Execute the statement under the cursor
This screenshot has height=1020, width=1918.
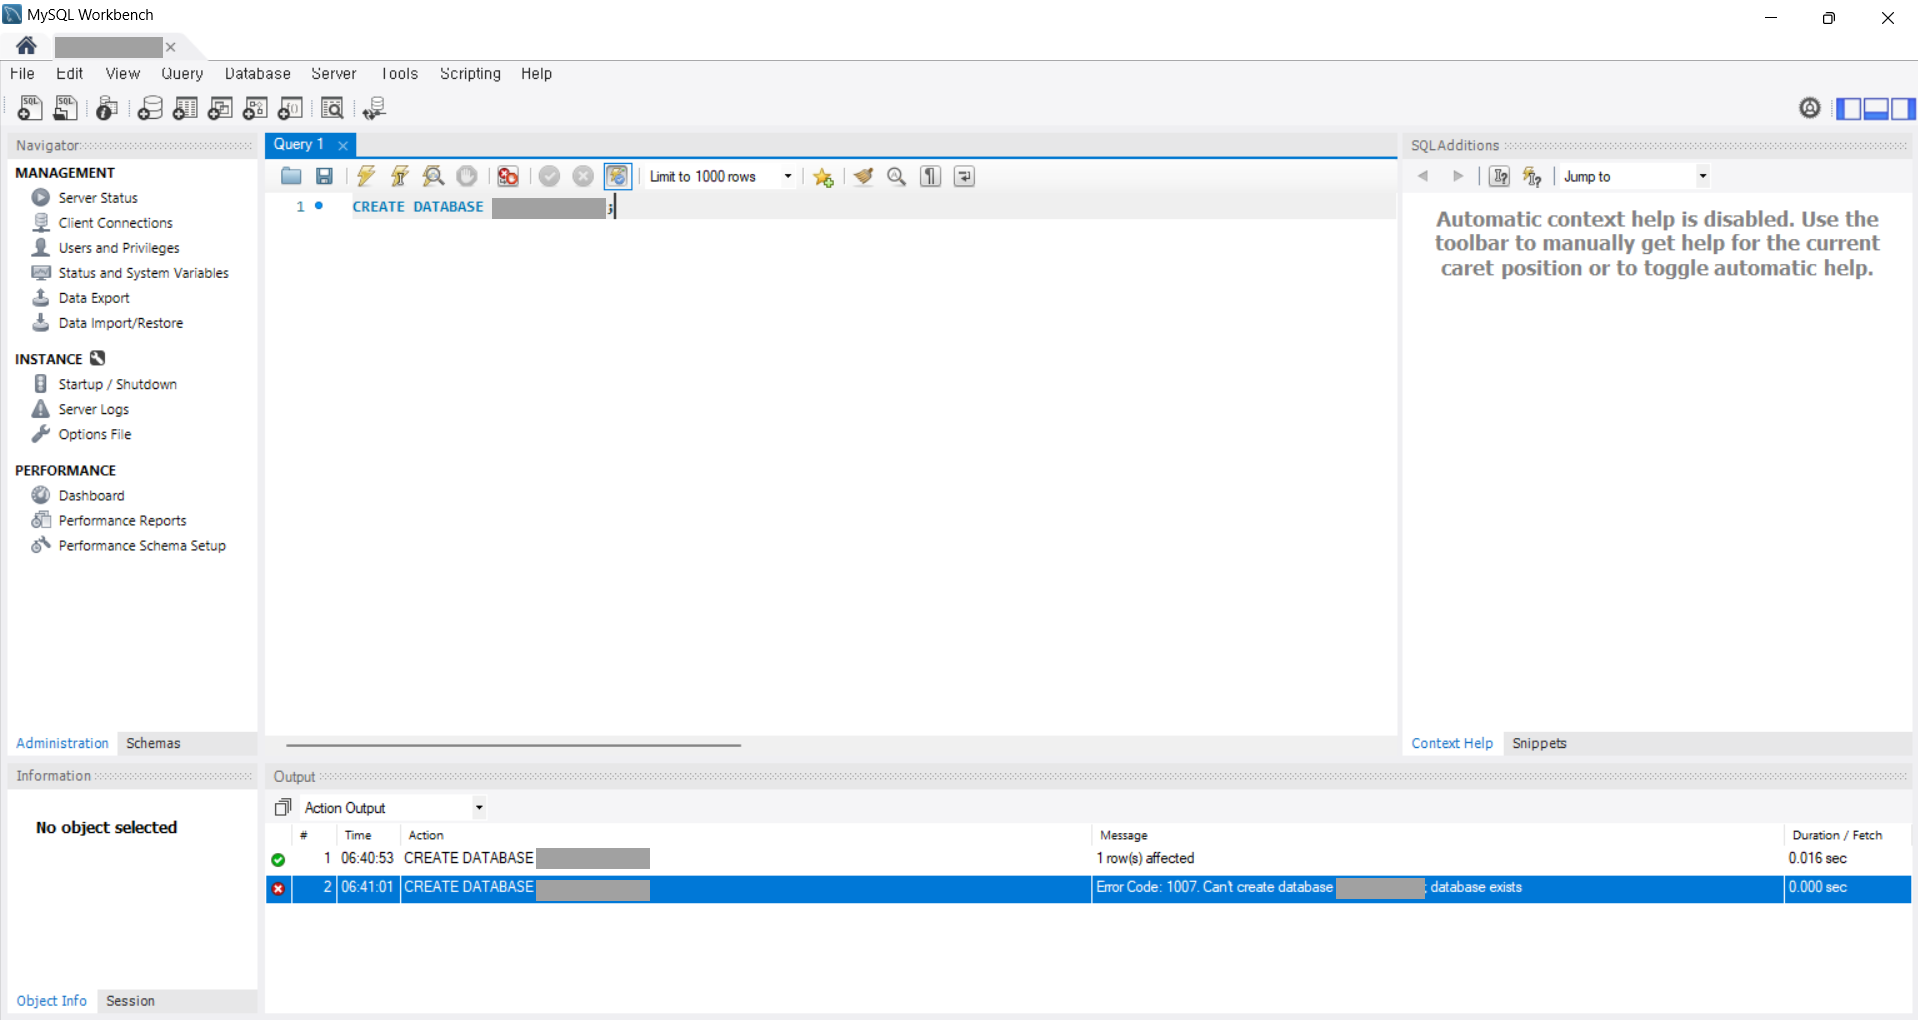pyautogui.click(x=400, y=177)
